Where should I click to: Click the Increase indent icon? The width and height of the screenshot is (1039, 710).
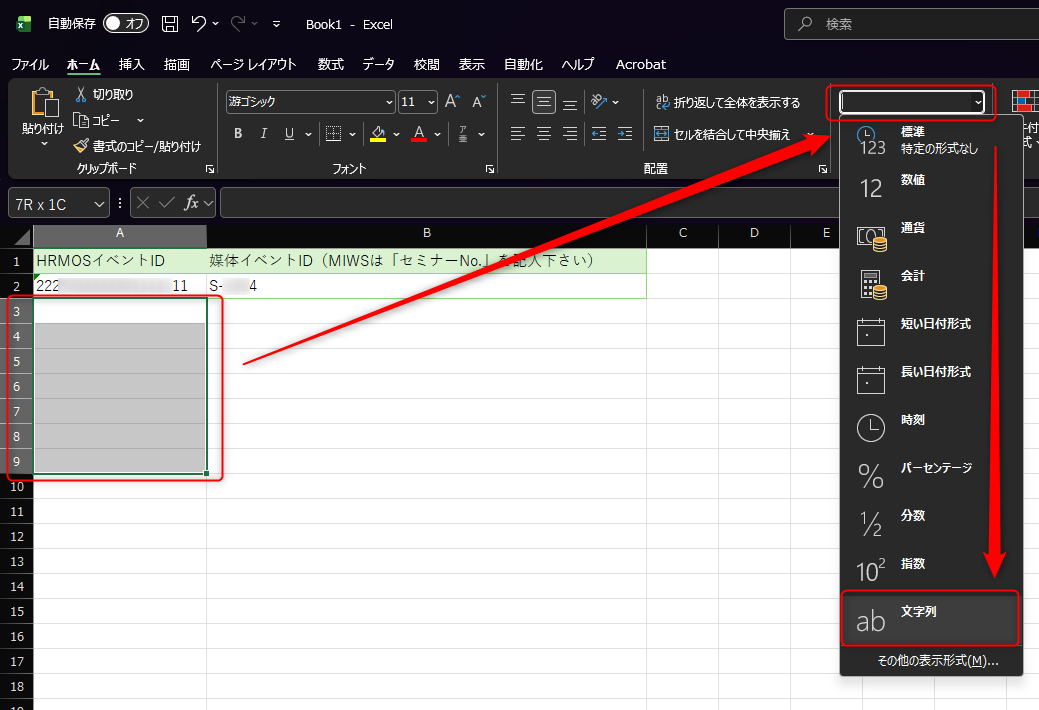[624, 134]
